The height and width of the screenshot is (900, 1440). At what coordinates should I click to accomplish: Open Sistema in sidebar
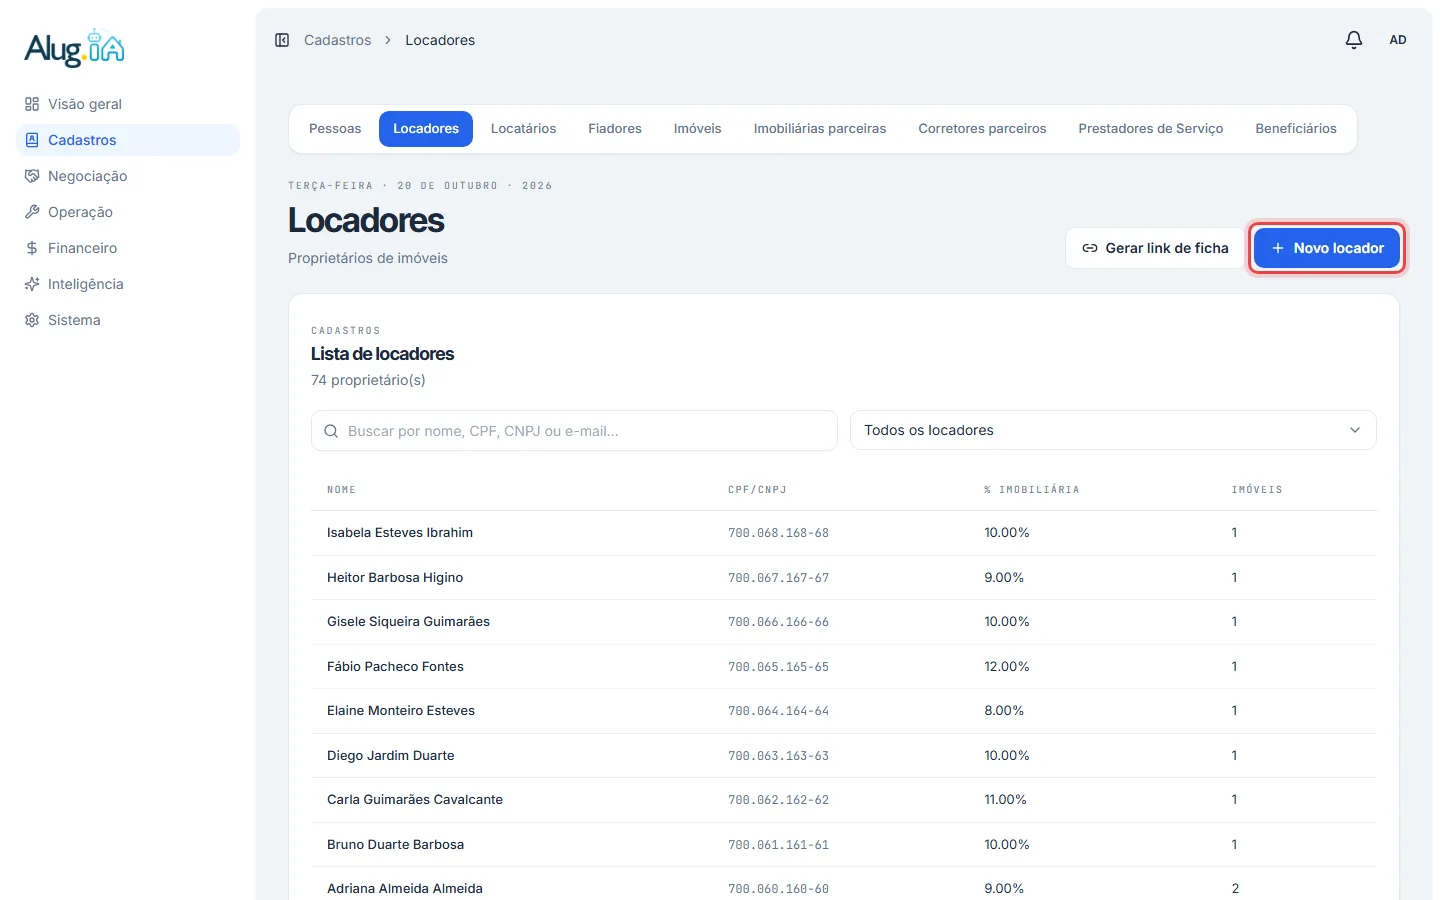pyautogui.click(x=128, y=320)
